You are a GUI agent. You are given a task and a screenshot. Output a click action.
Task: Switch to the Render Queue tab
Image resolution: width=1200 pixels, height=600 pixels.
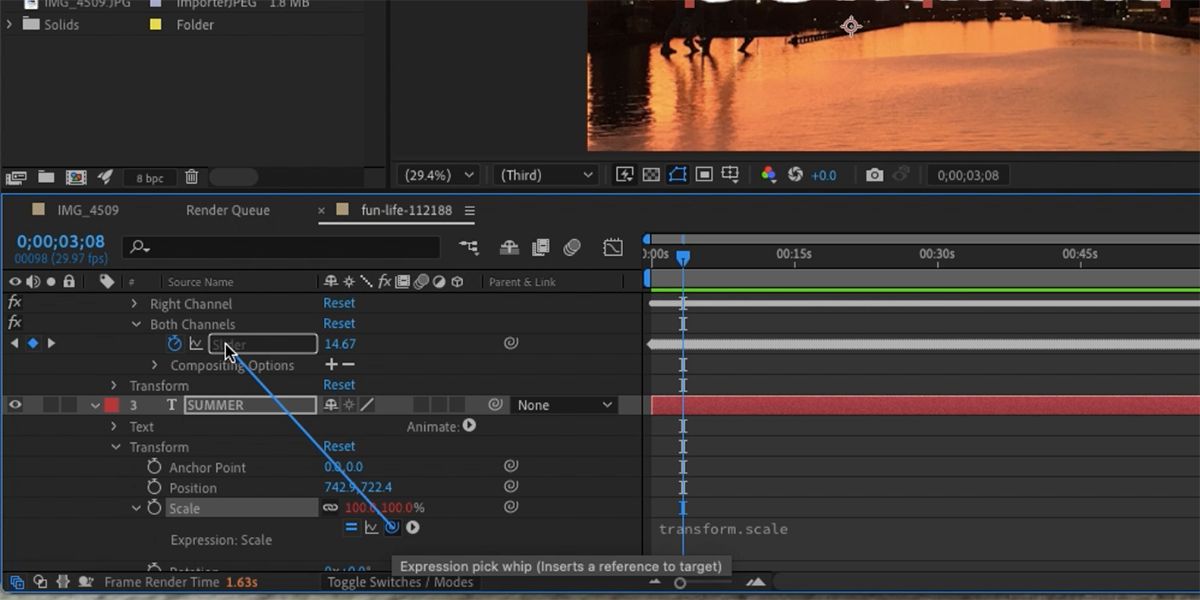pyautogui.click(x=226, y=210)
